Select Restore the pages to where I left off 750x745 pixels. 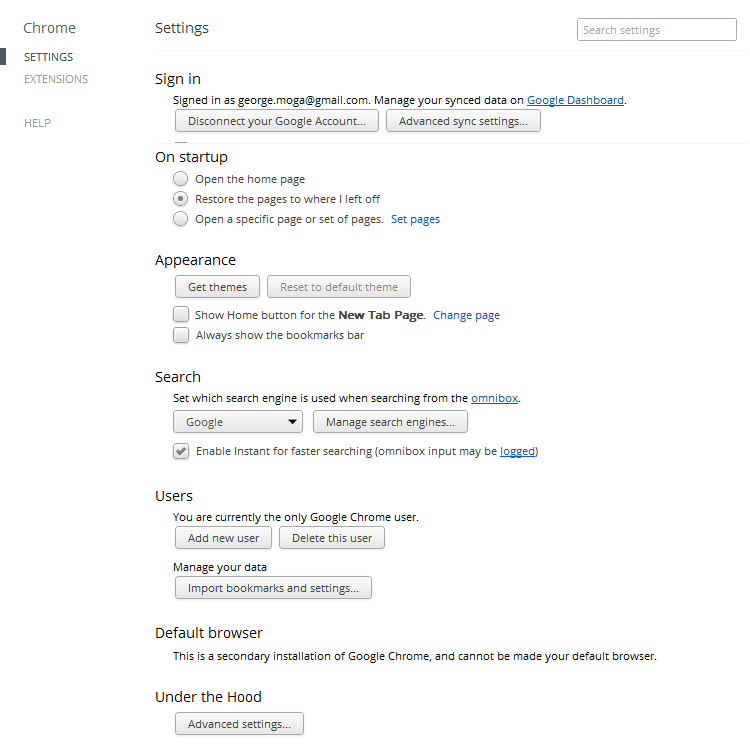click(x=180, y=198)
